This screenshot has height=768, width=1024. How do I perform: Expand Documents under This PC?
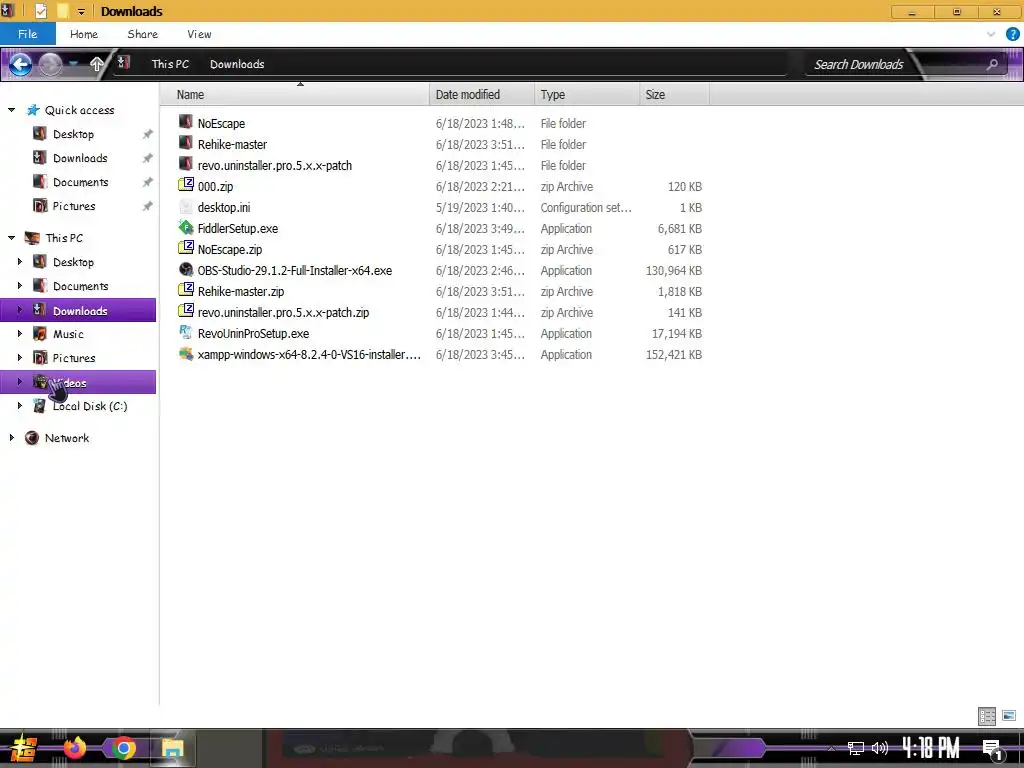pos(20,285)
